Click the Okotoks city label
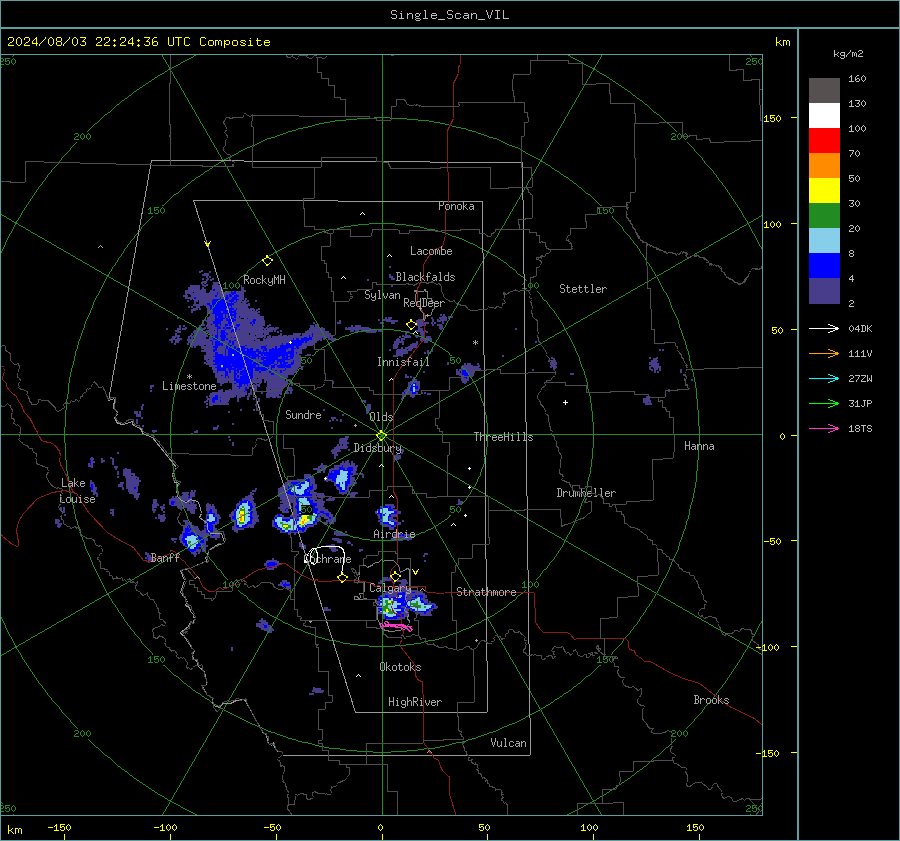The height and width of the screenshot is (841, 900). pyautogui.click(x=400, y=667)
